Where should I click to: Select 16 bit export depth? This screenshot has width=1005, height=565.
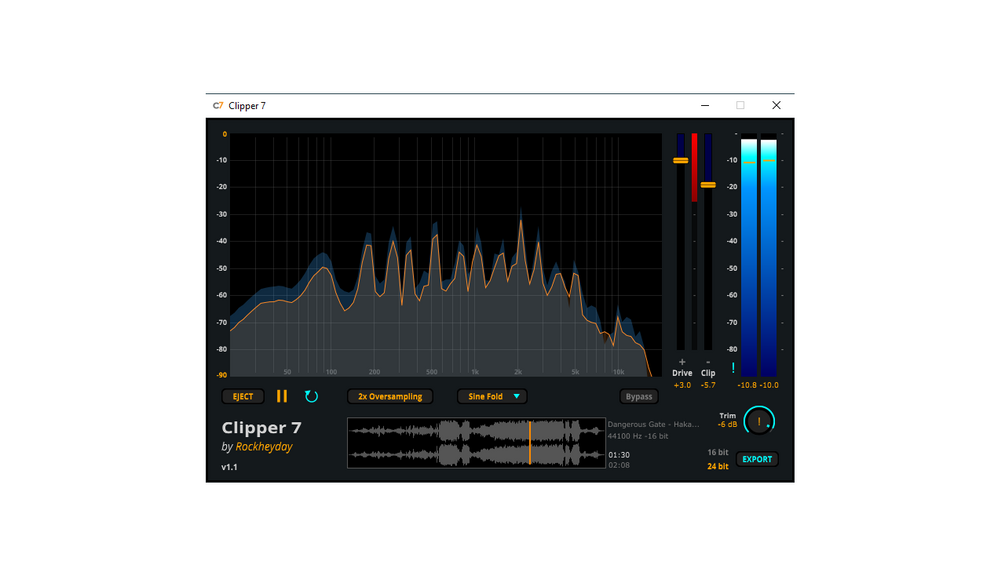pyautogui.click(x=717, y=452)
